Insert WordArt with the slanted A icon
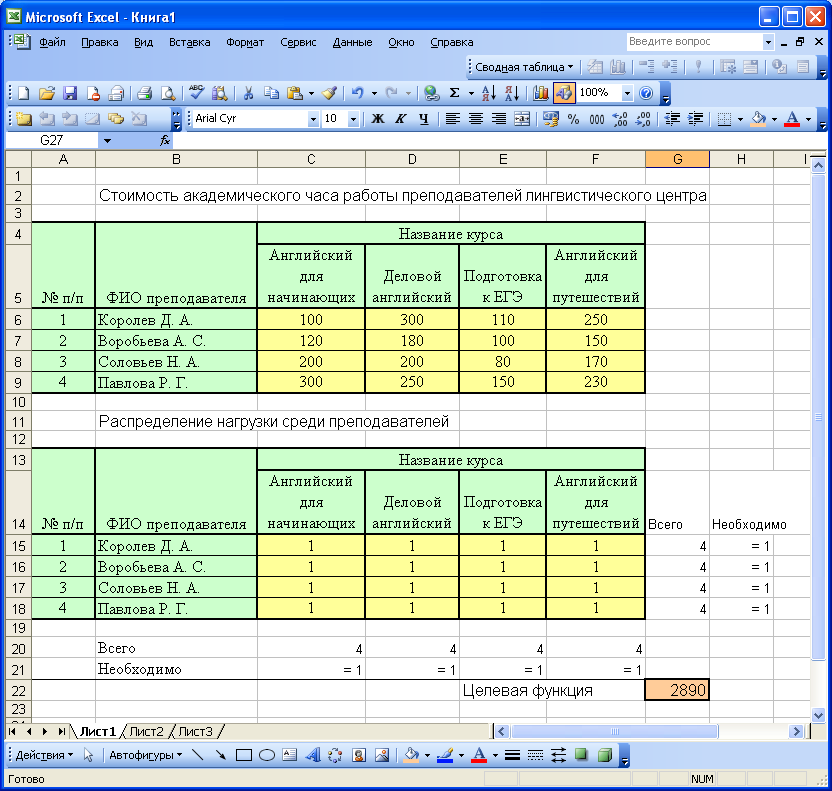 pyautogui.click(x=312, y=755)
